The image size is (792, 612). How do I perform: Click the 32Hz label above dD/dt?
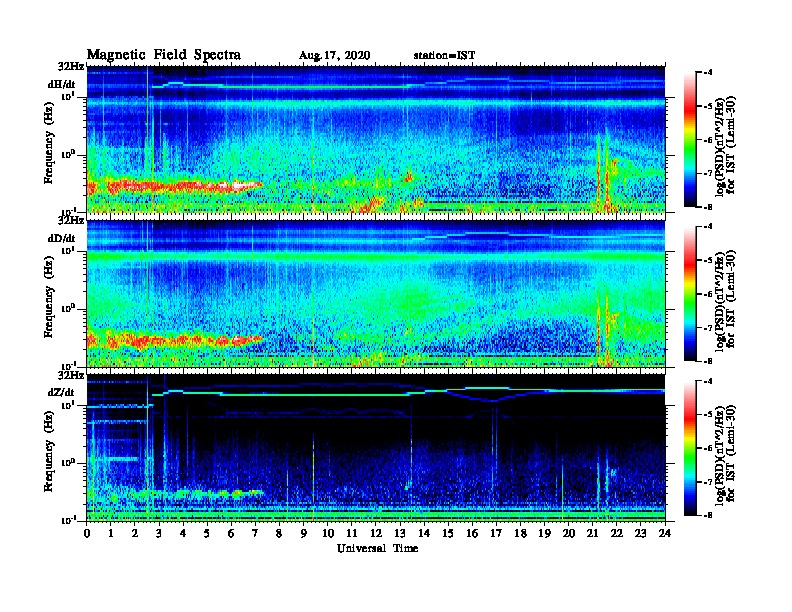pyautogui.click(x=71, y=220)
